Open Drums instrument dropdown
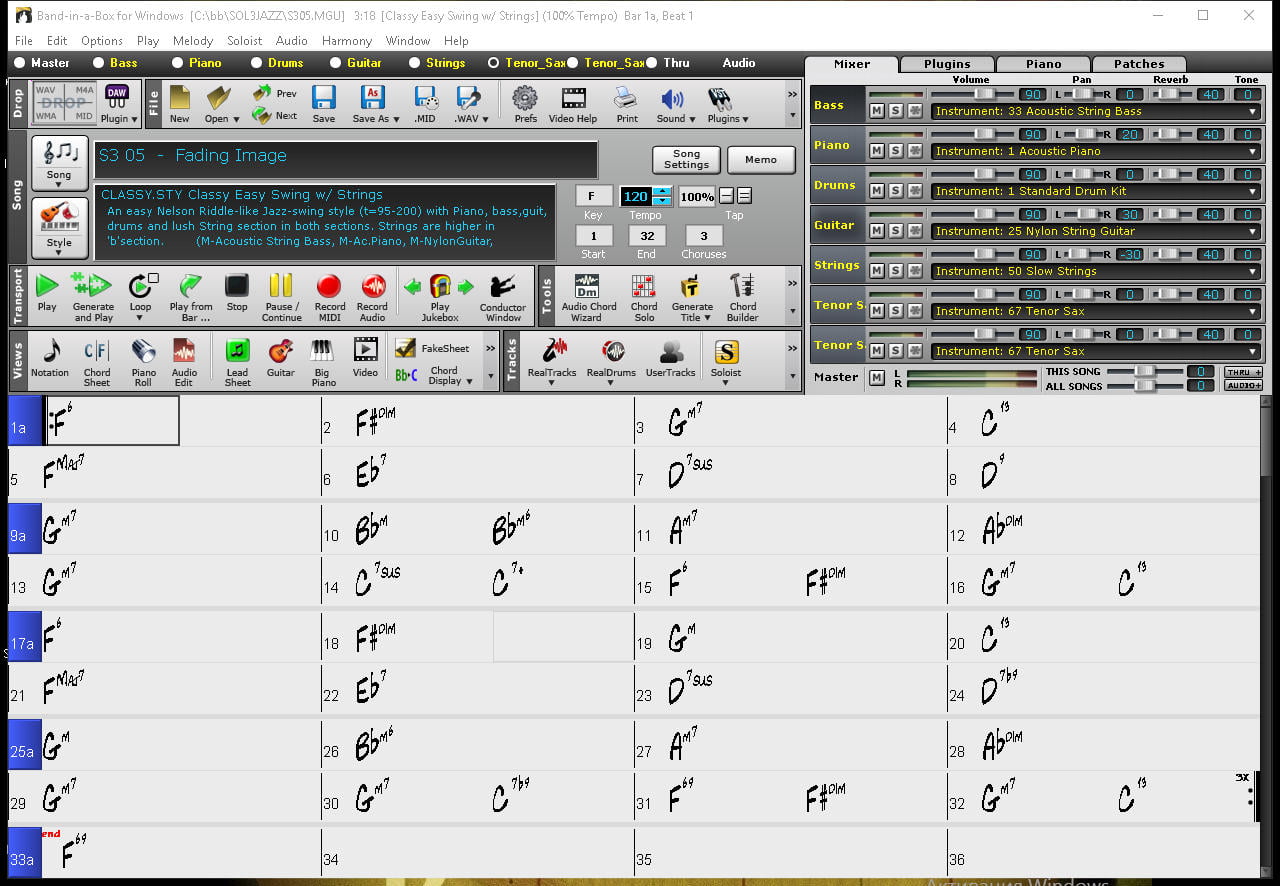 tap(1253, 191)
